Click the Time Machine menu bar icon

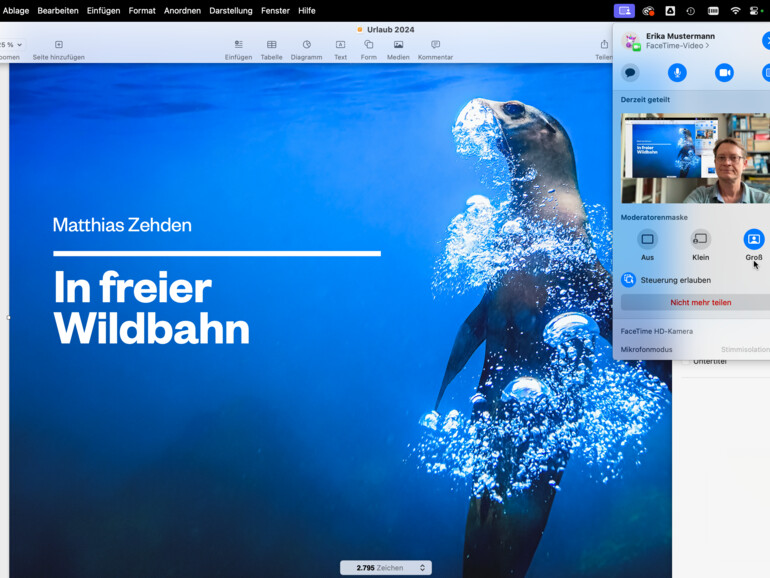click(690, 11)
